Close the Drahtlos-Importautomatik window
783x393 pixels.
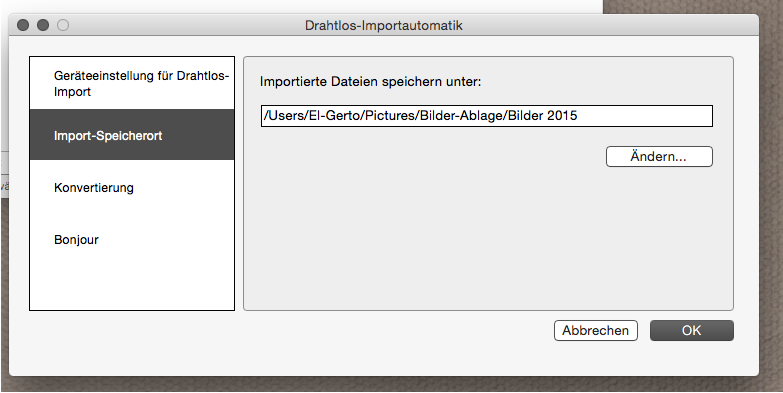(23, 25)
